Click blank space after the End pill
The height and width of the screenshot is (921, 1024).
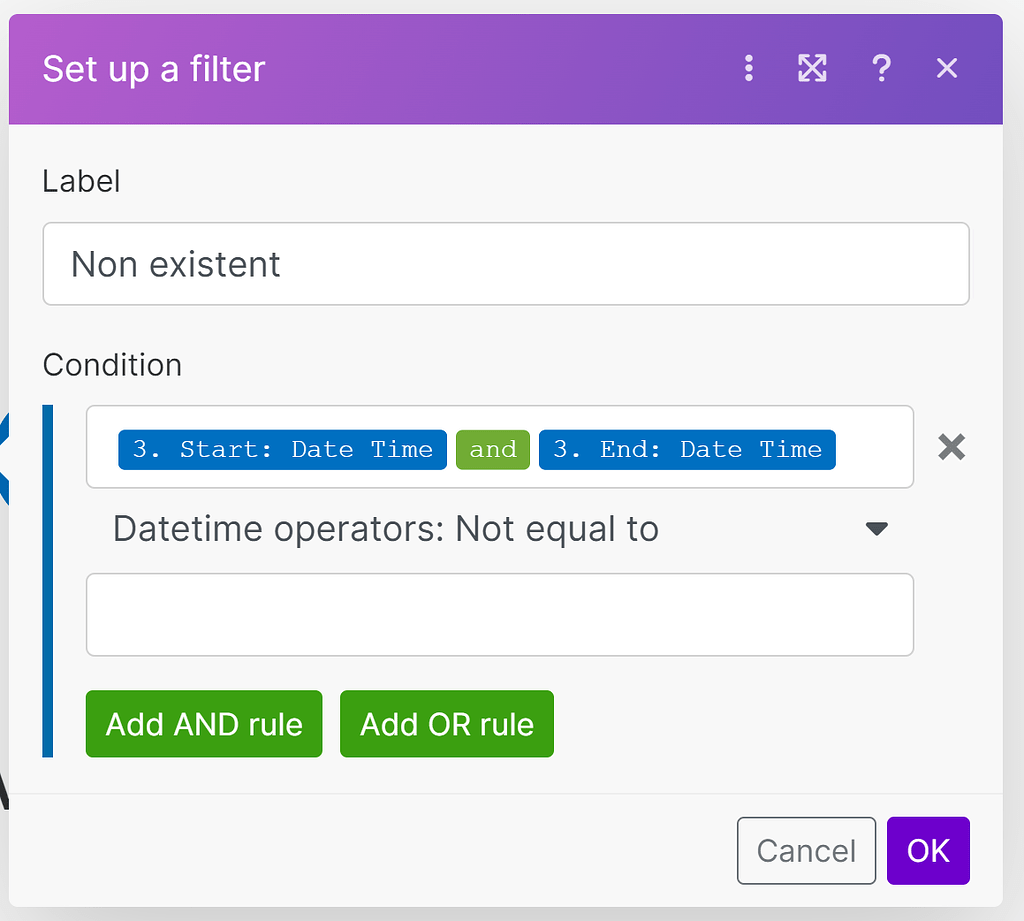pos(873,449)
